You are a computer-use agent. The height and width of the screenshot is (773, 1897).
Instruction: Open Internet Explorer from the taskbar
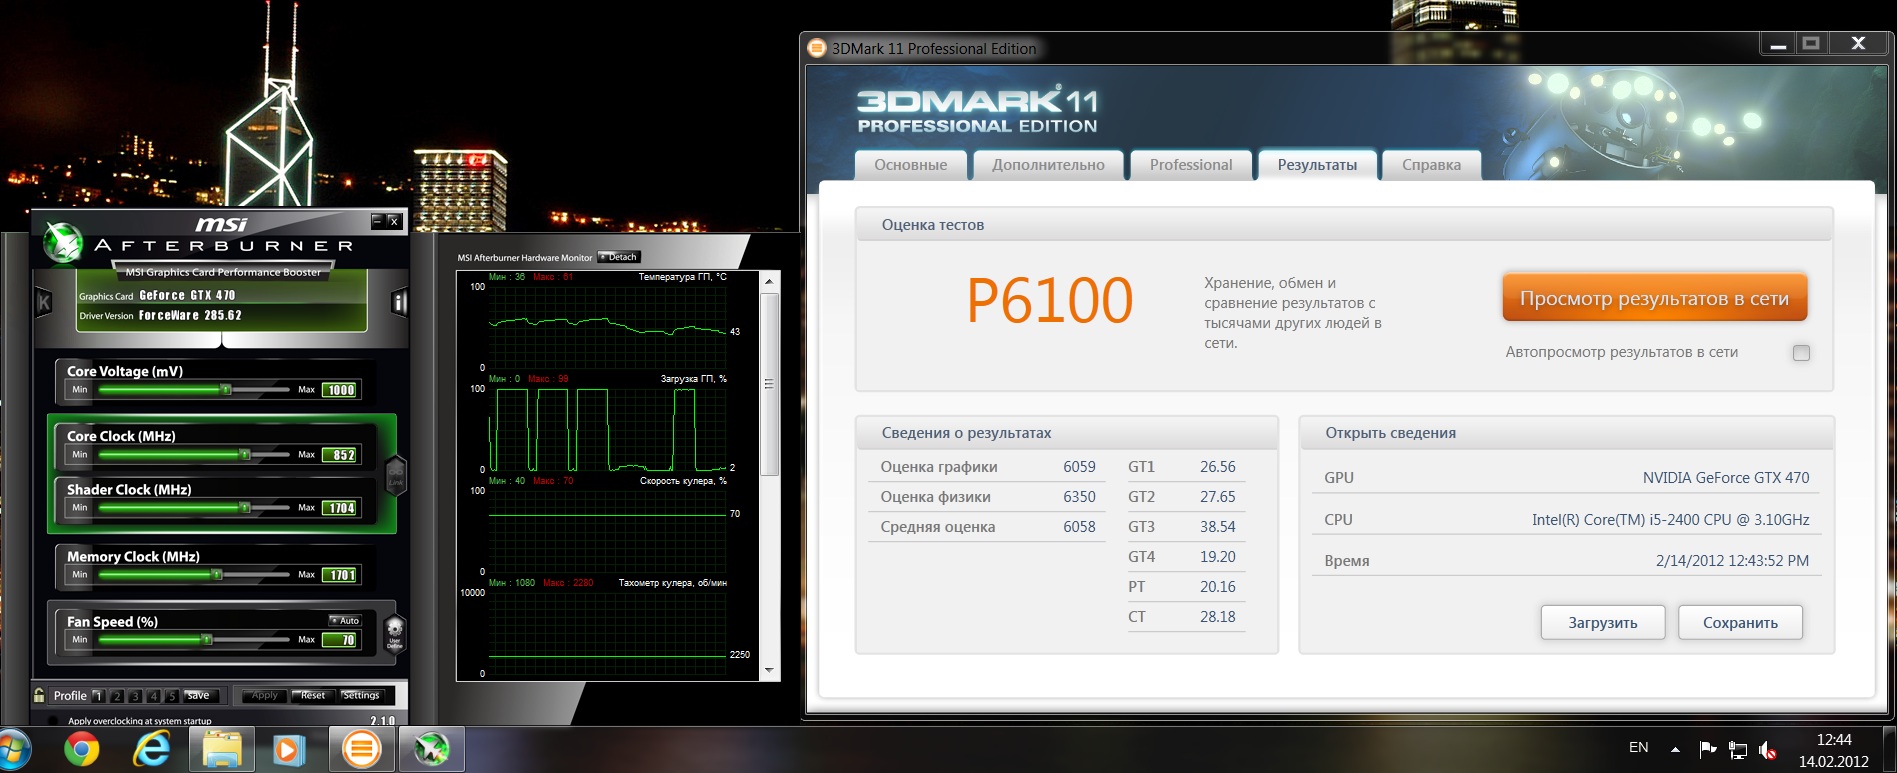152,750
